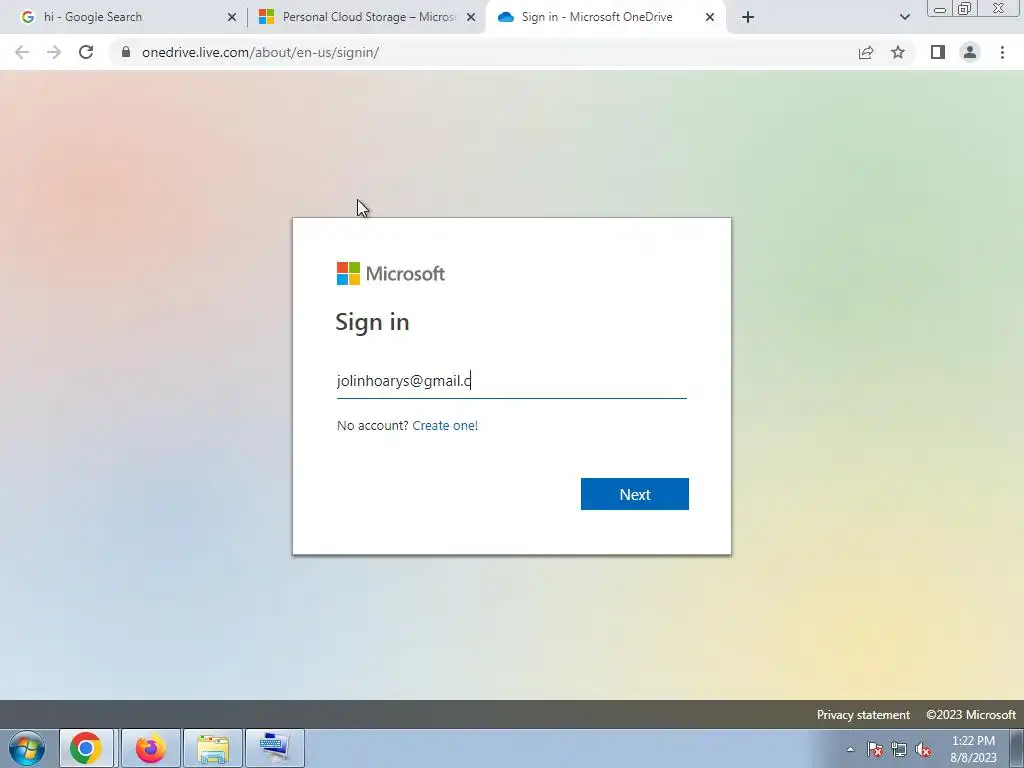1024x768 pixels.
Task: Close the Sign in - Microsoft OneDrive tab
Action: coord(710,17)
